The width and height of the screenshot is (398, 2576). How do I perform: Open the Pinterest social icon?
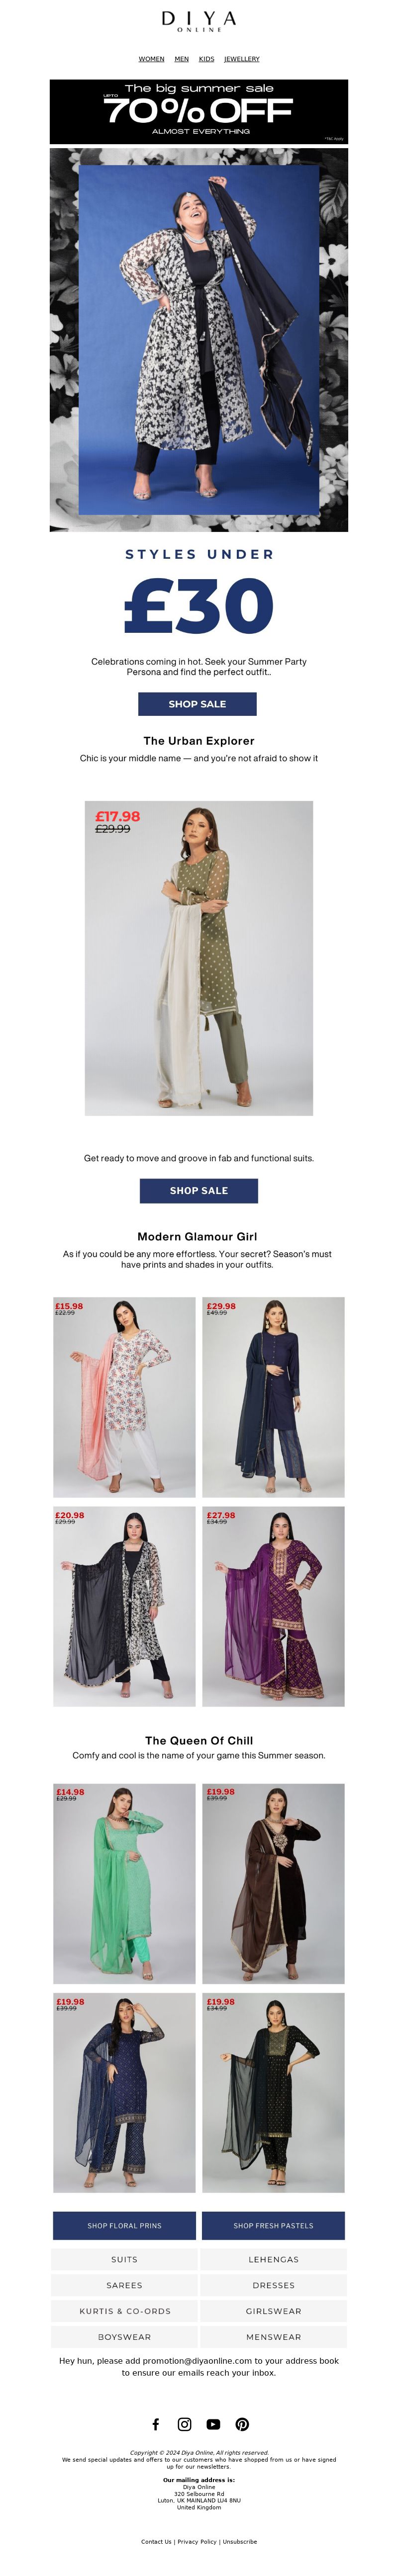[242, 2424]
